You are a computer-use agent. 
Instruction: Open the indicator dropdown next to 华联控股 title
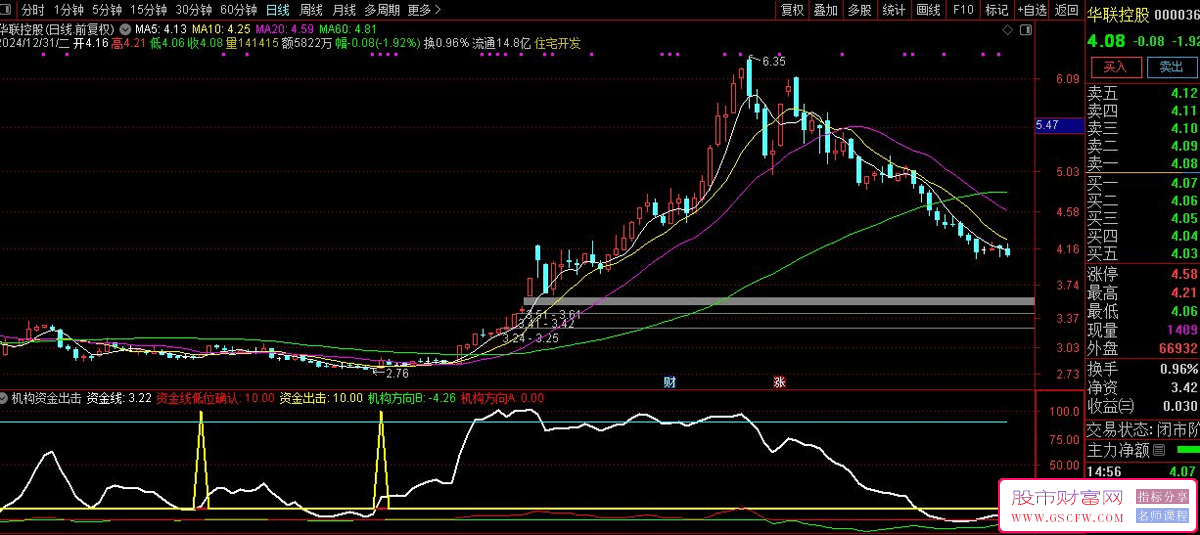pyautogui.click(x=125, y=28)
